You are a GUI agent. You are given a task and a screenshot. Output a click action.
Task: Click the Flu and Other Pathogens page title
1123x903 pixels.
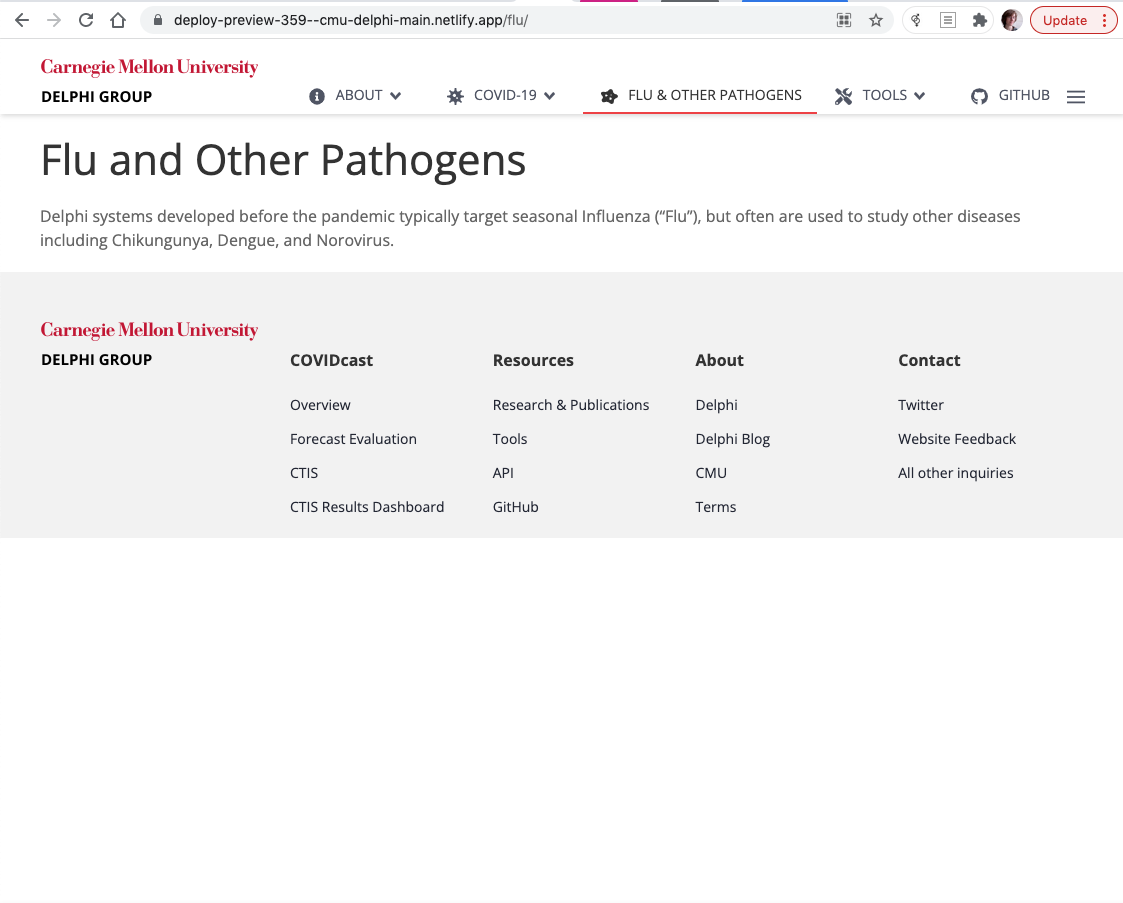pyautogui.click(x=283, y=160)
